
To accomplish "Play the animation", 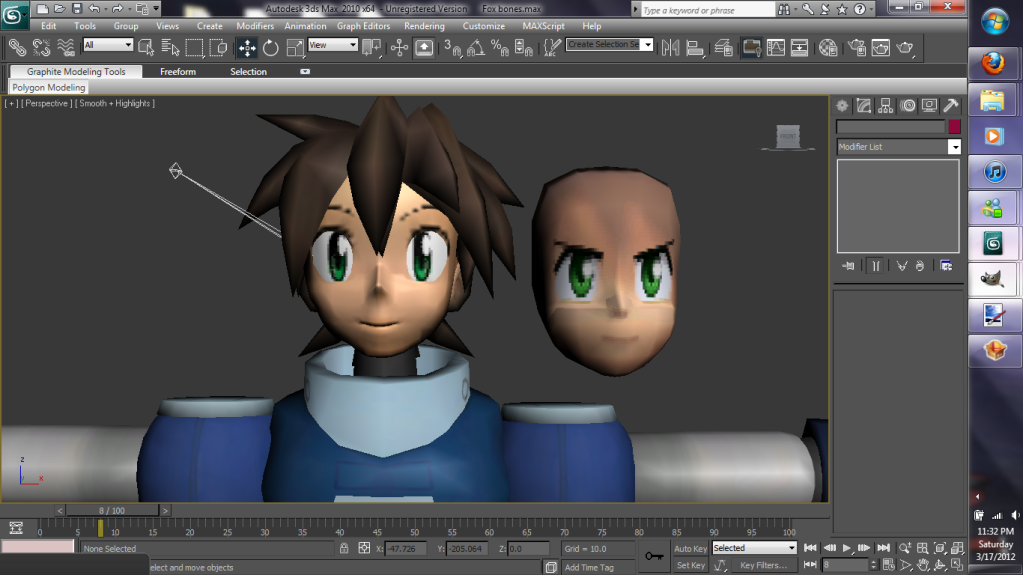I will (847, 548).
